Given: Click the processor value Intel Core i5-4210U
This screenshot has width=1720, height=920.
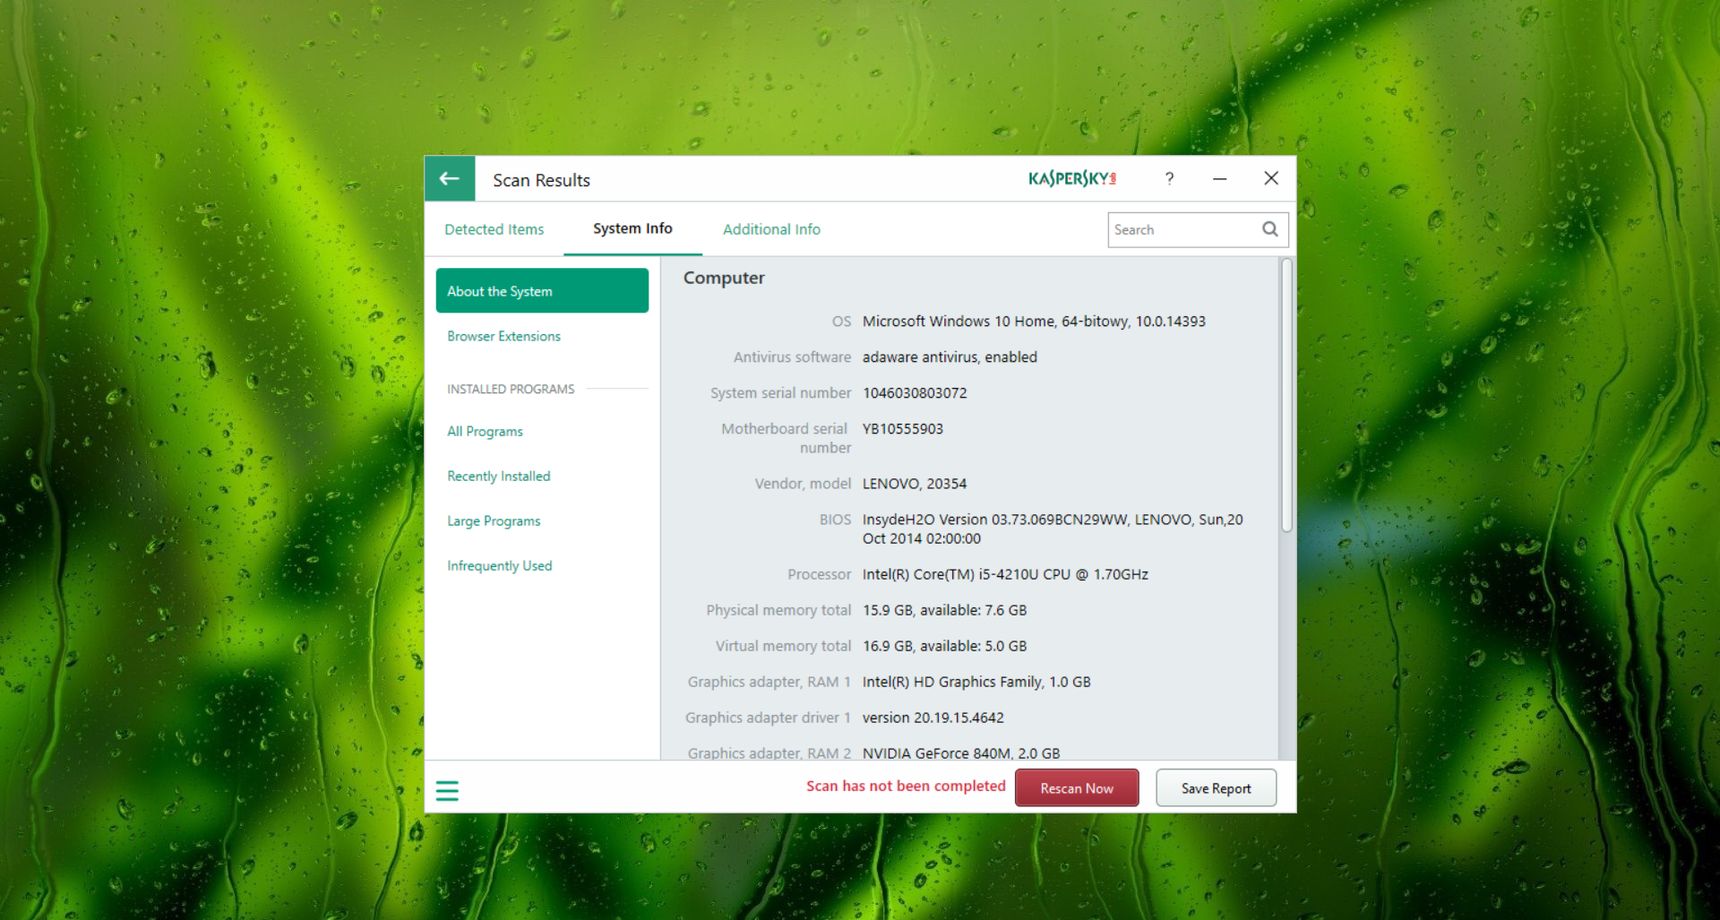Looking at the screenshot, I should click(x=1005, y=574).
